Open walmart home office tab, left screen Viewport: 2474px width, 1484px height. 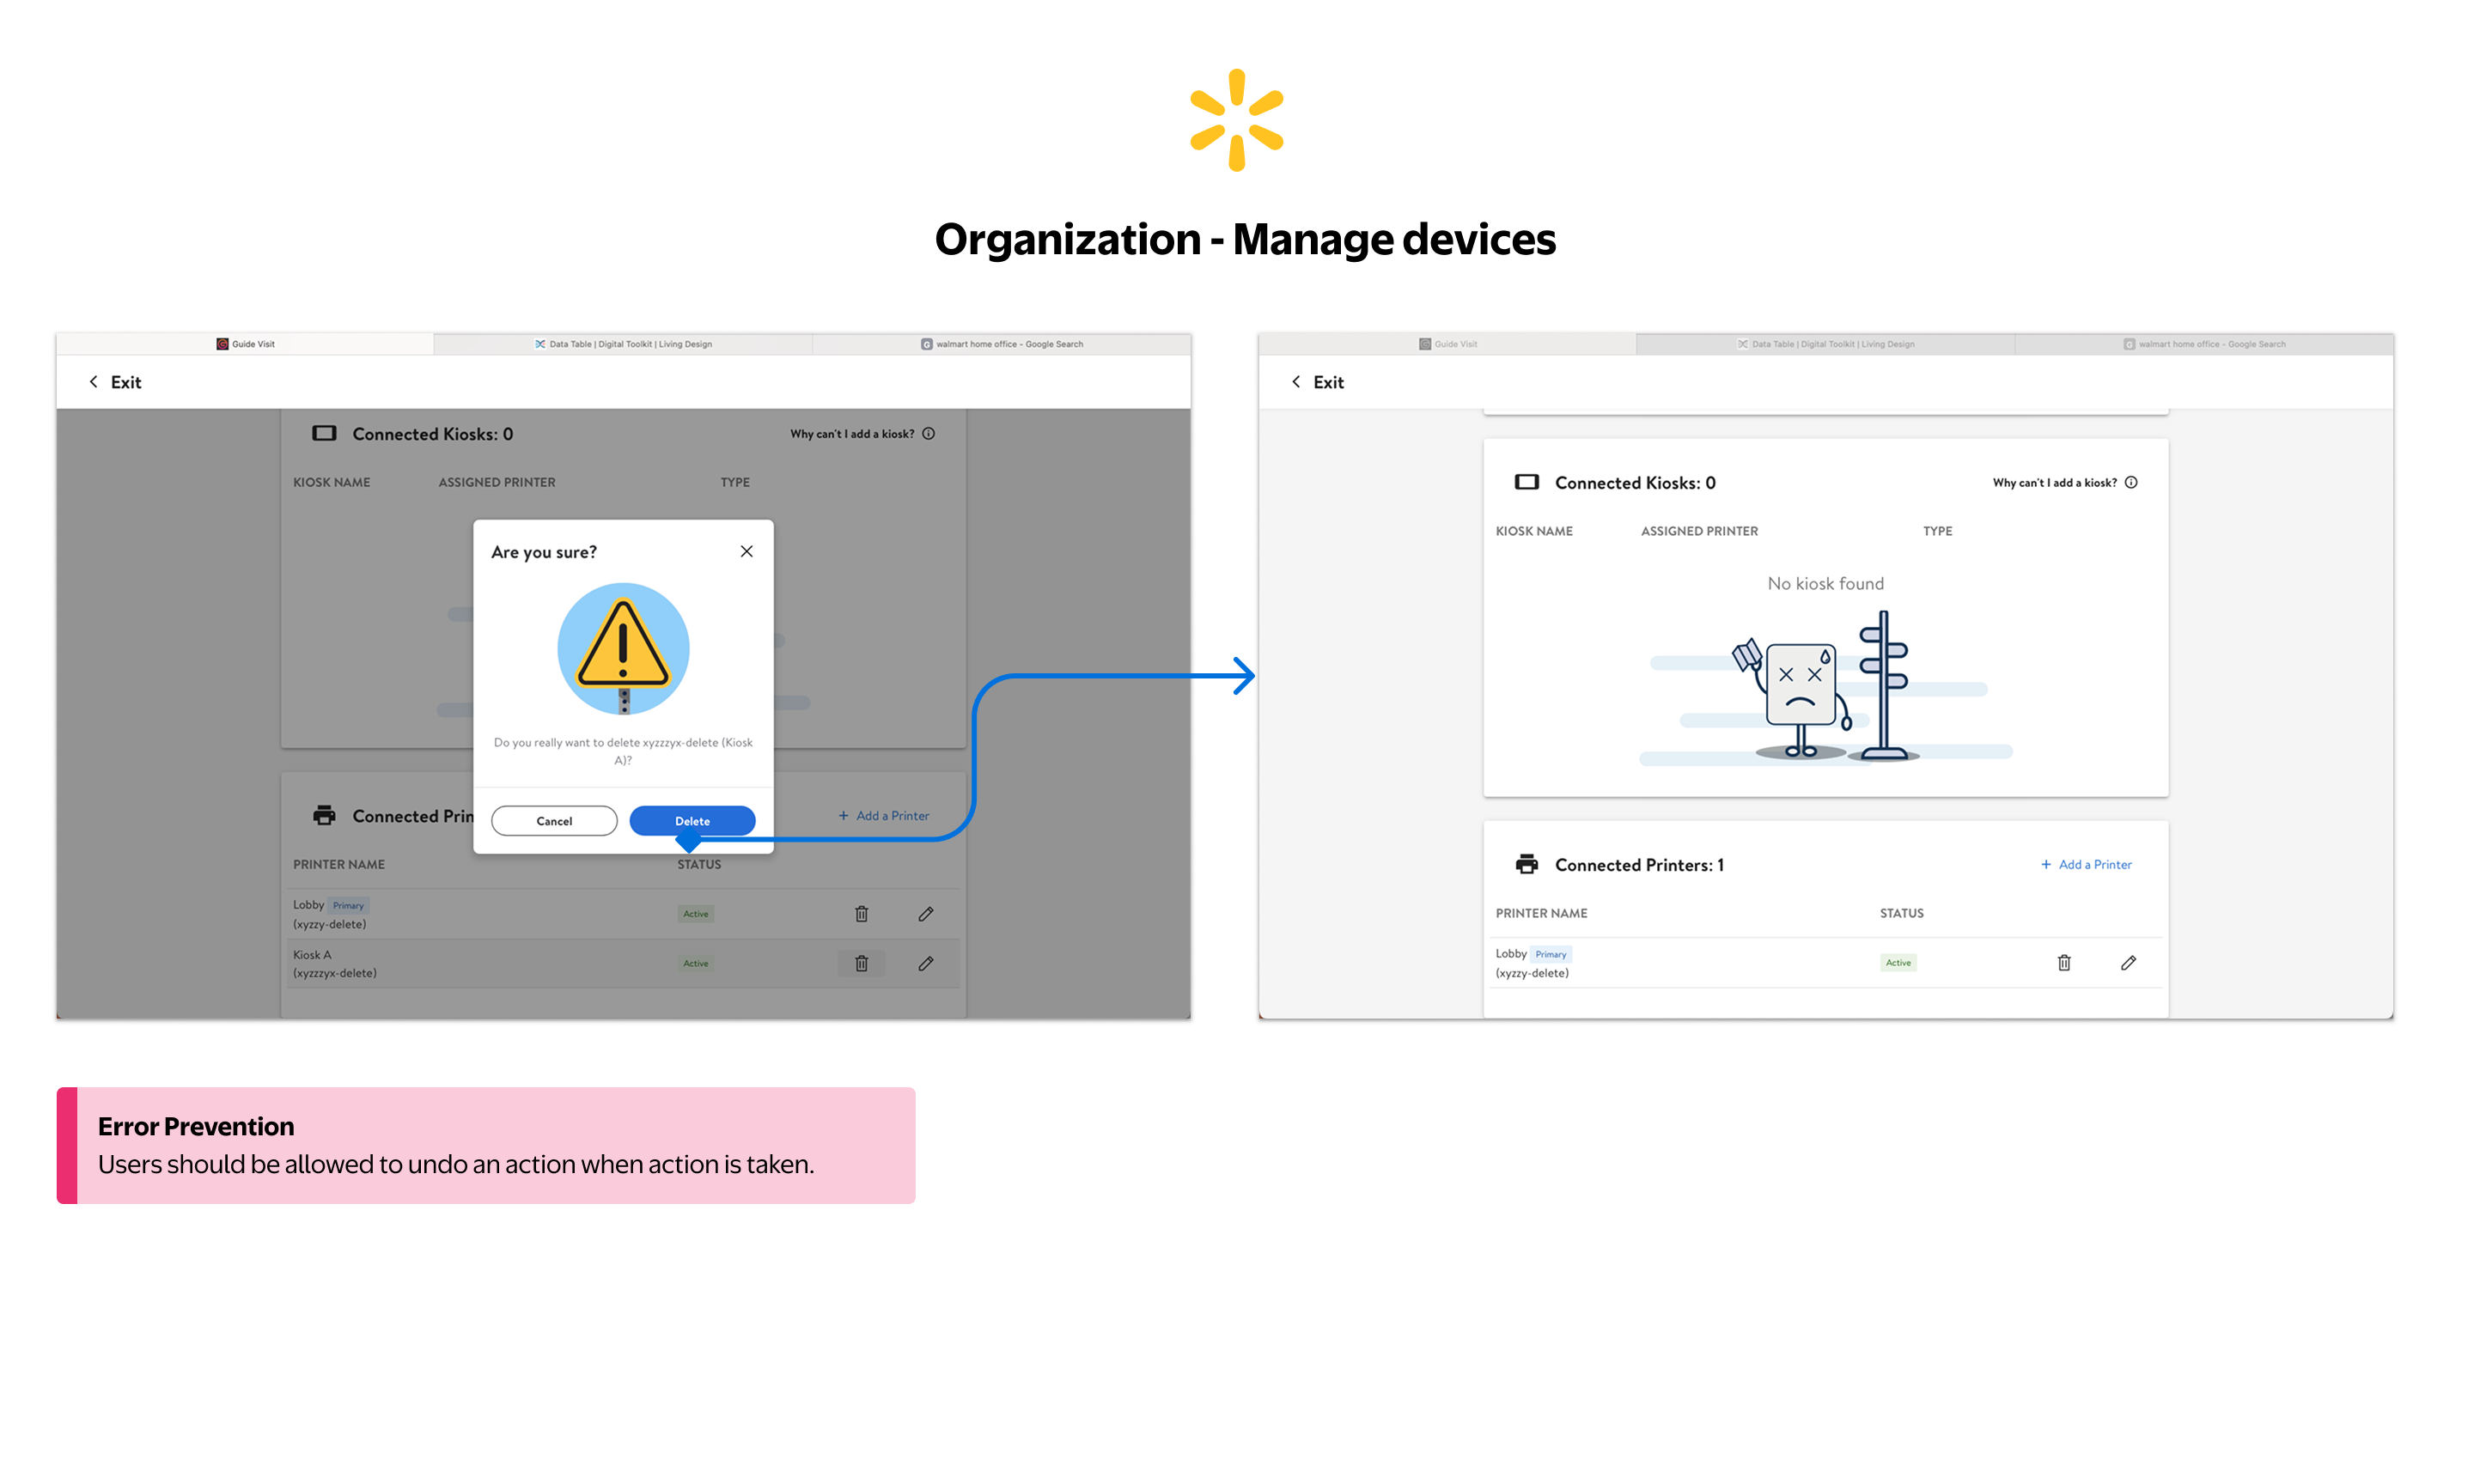(x=1001, y=344)
